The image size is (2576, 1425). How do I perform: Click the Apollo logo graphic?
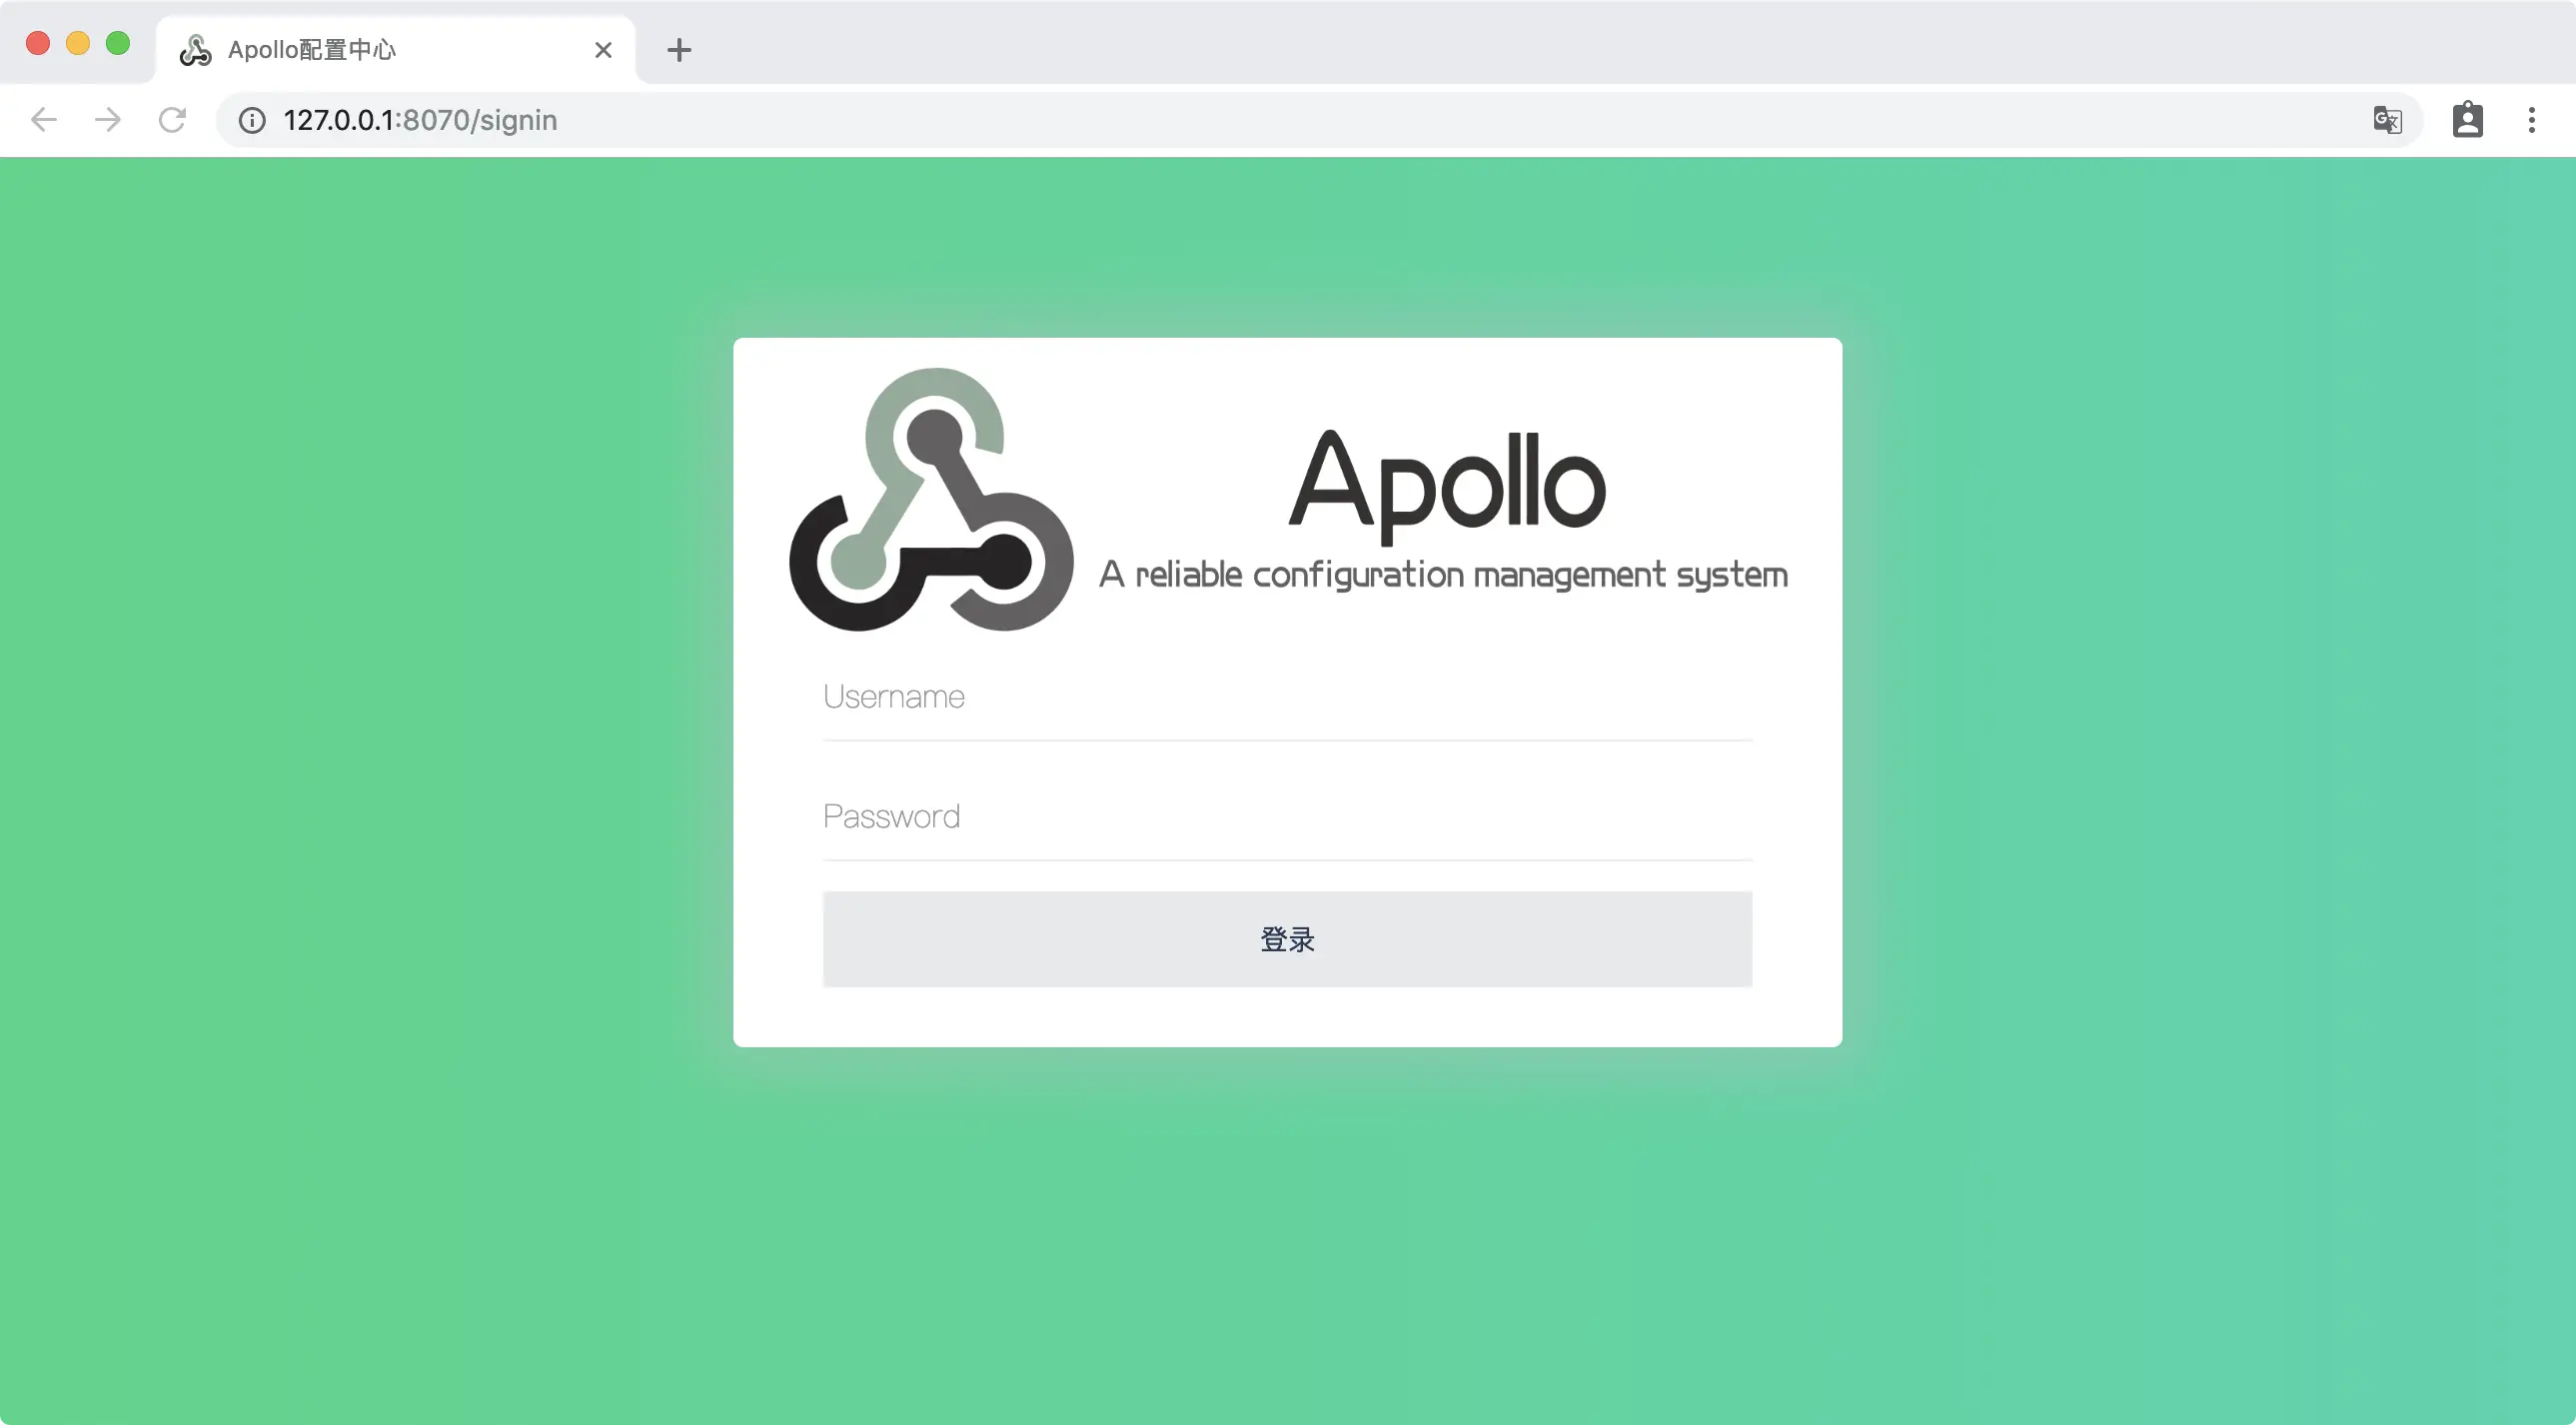[931, 499]
